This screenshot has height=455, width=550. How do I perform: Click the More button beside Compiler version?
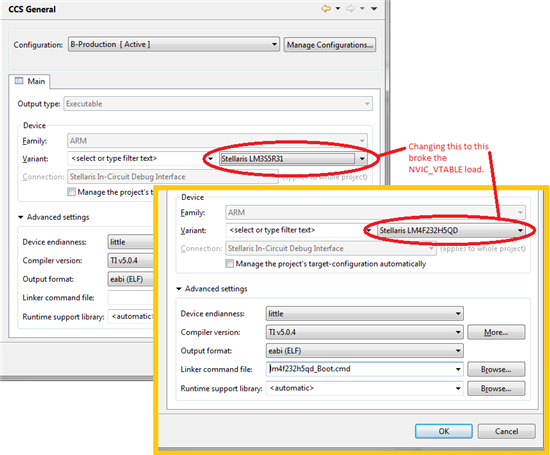pyautogui.click(x=496, y=332)
